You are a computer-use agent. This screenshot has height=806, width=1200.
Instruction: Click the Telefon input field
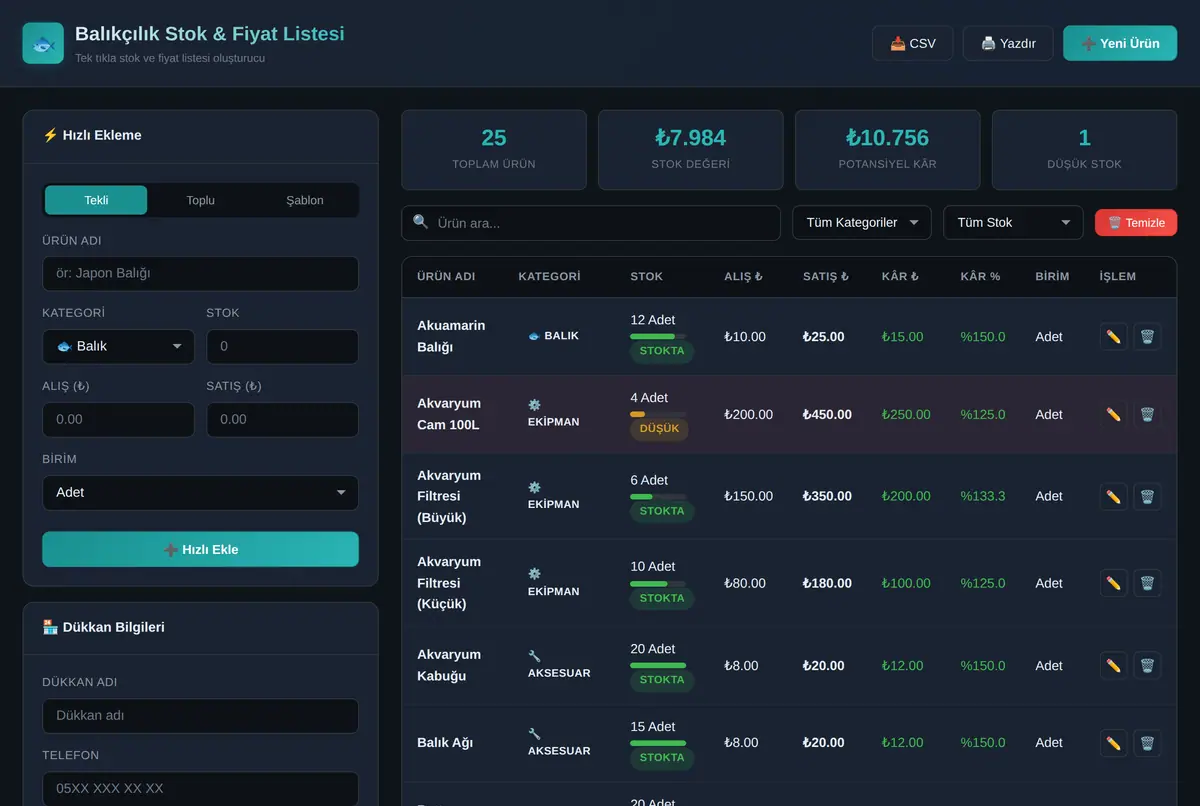pyautogui.click(x=200, y=788)
